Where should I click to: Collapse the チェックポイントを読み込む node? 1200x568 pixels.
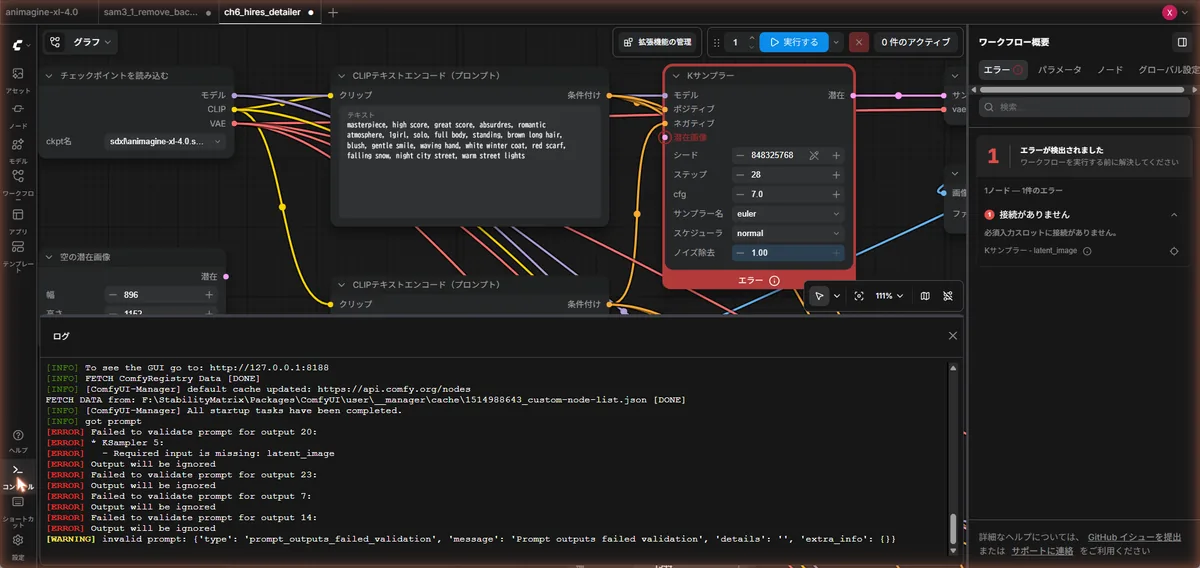coord(50,76)
